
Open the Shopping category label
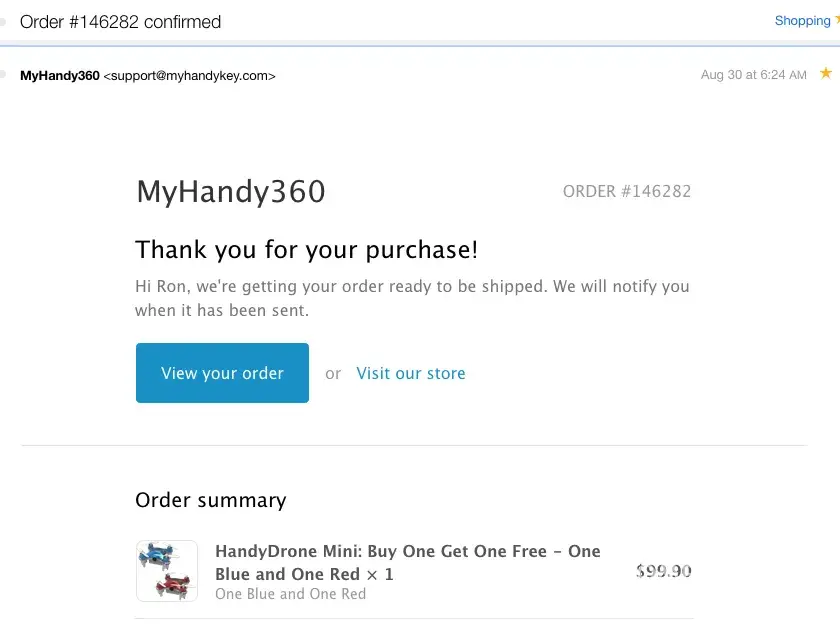click(x=802, y=20)
